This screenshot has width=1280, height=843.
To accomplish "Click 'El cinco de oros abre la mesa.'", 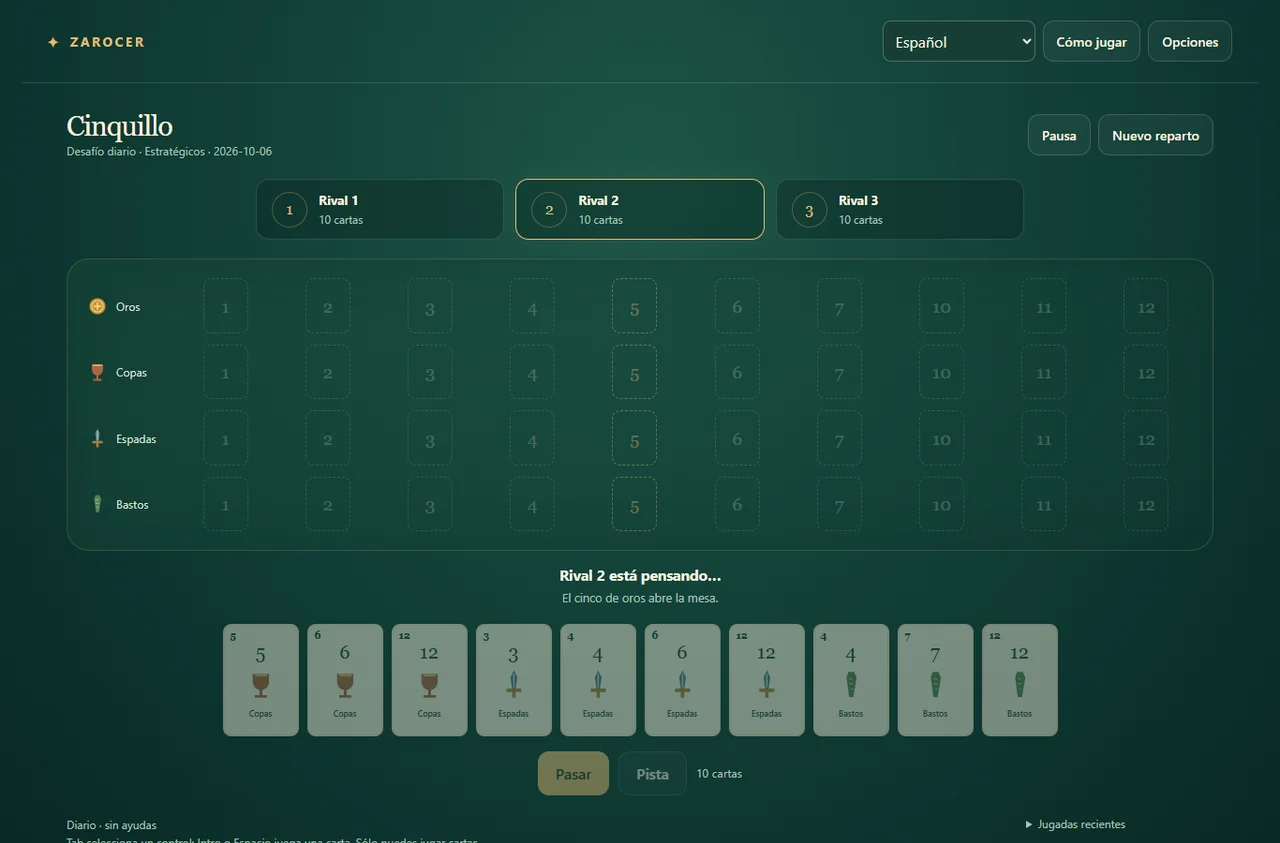I will click(640, 598).
